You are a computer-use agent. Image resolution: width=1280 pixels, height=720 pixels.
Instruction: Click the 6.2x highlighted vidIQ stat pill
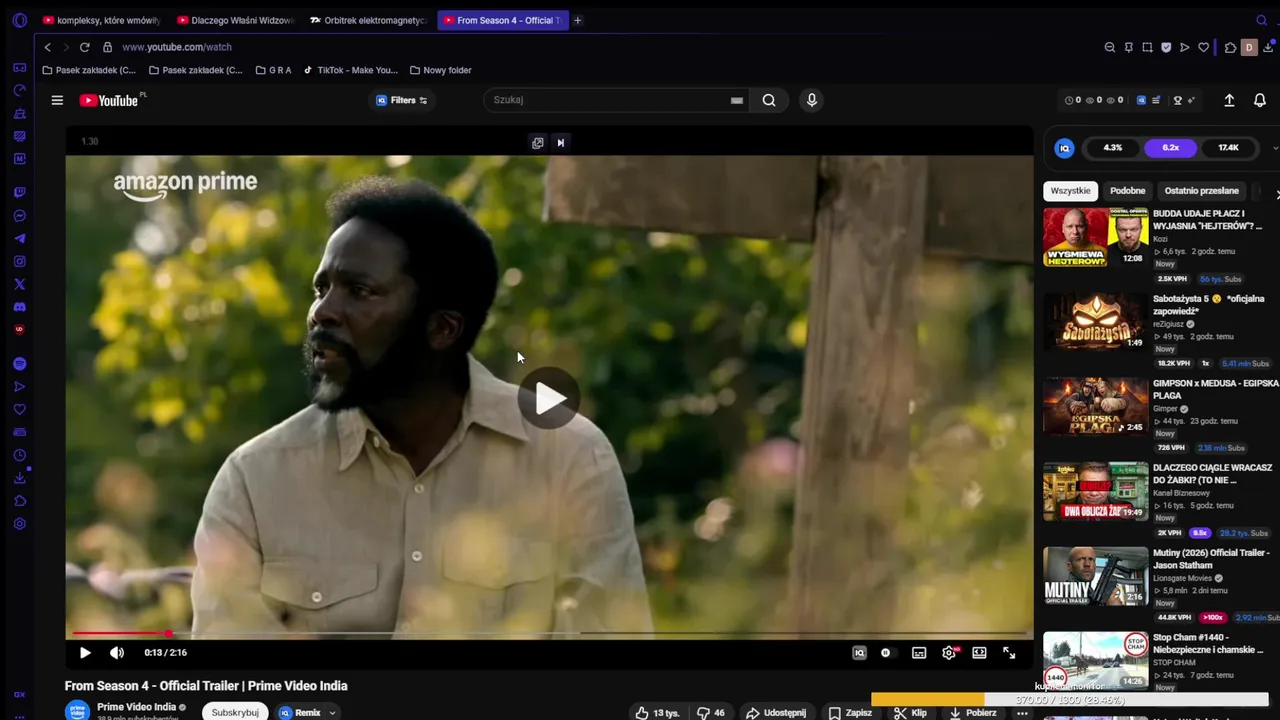tap(1170, 148)
